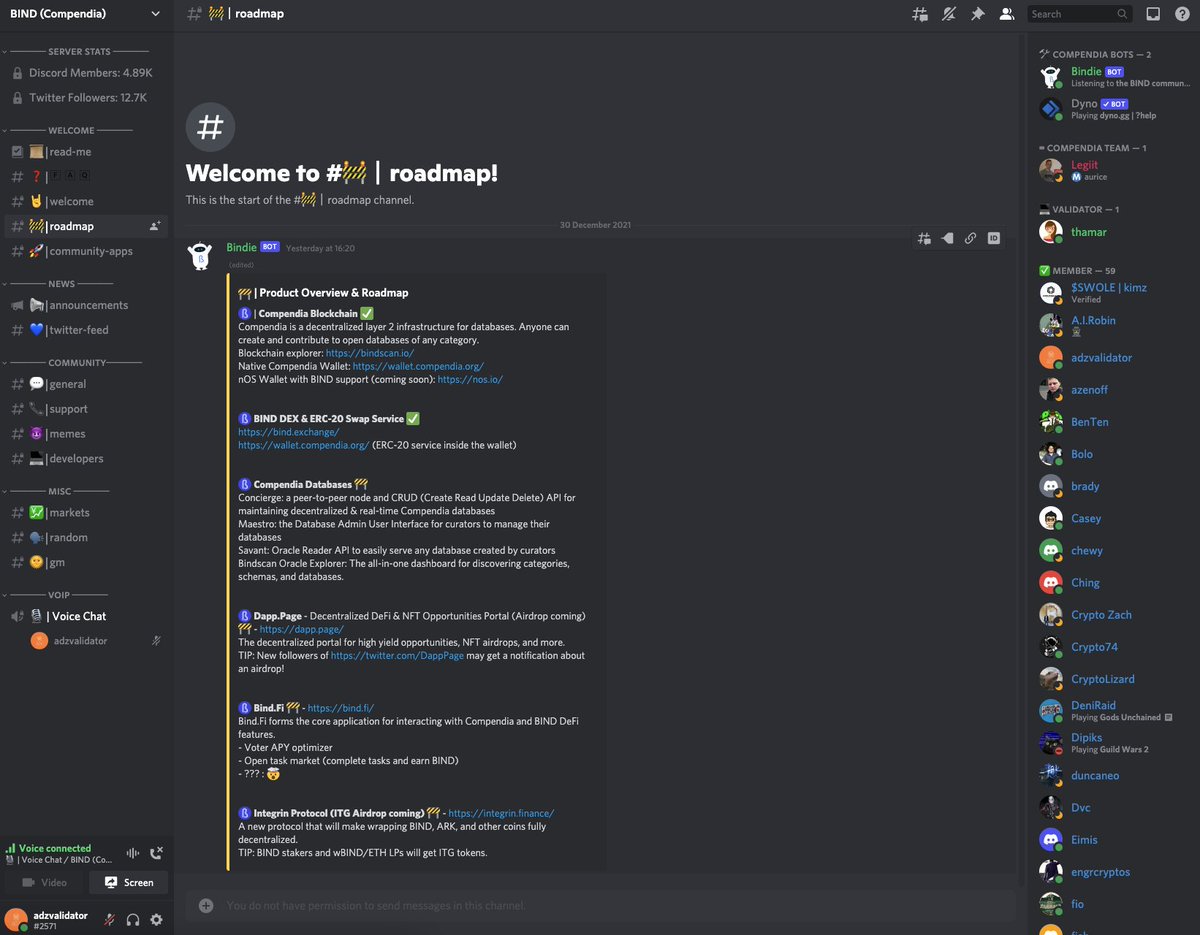Click speaker icon of Voice Chat channel
Screen dimensions: 1200x935
pos(17,616)
